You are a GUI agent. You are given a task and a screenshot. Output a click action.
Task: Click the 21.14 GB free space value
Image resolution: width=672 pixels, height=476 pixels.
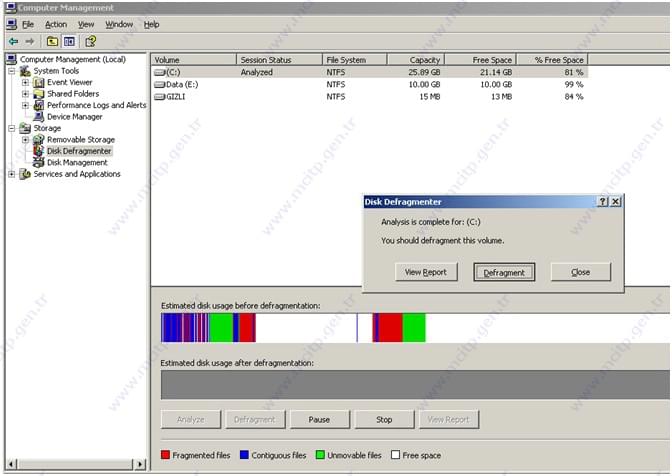click(496, 72)
